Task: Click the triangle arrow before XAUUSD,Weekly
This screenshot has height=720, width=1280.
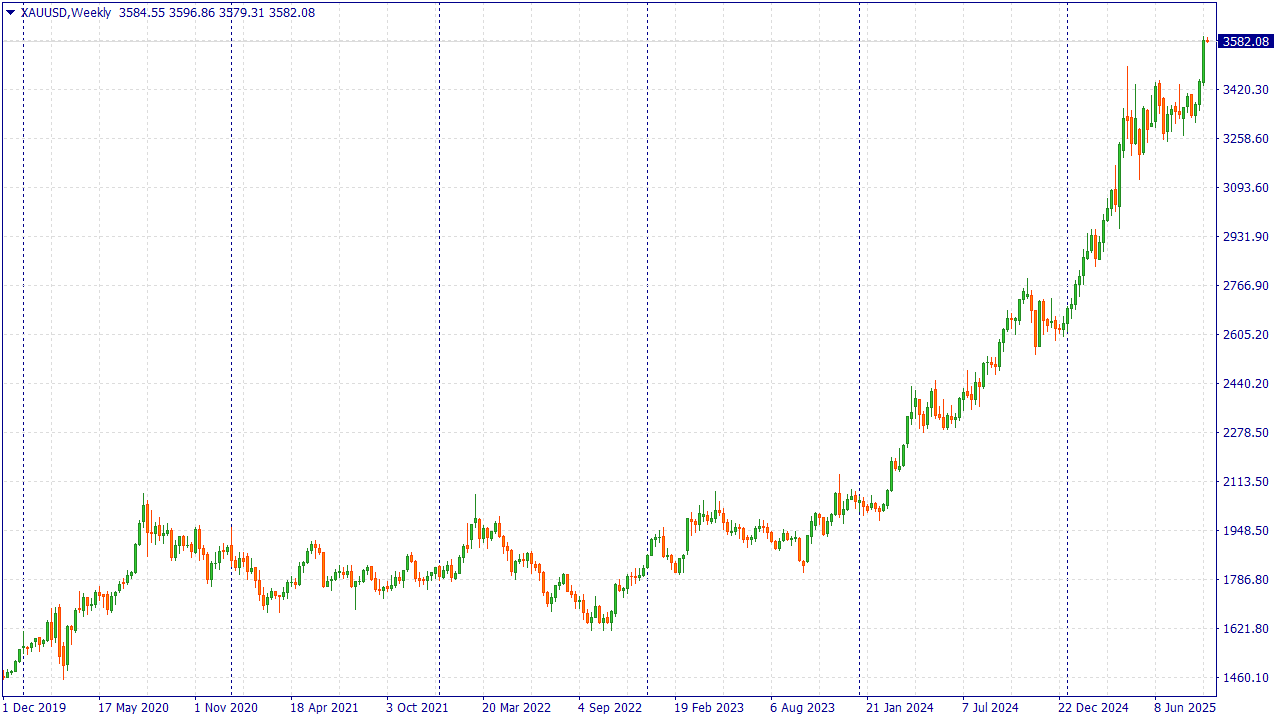Action: [10, 12]
